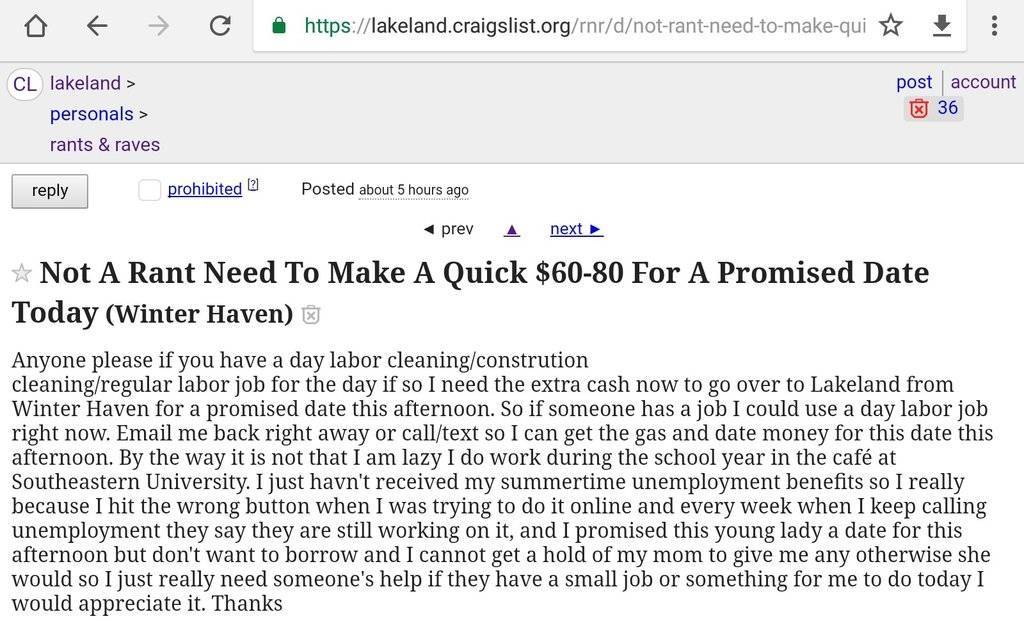Click the forward navigation arrow
1024x621 pixels.
[x=158, y=26]
